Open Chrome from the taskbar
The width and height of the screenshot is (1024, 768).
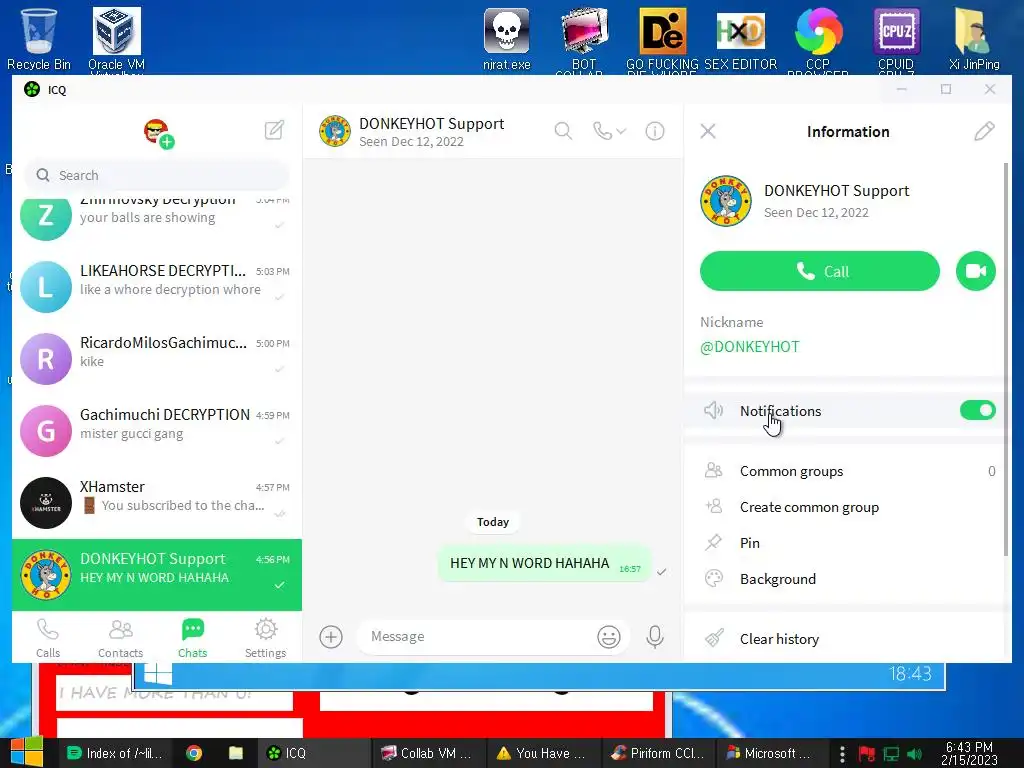194,753
